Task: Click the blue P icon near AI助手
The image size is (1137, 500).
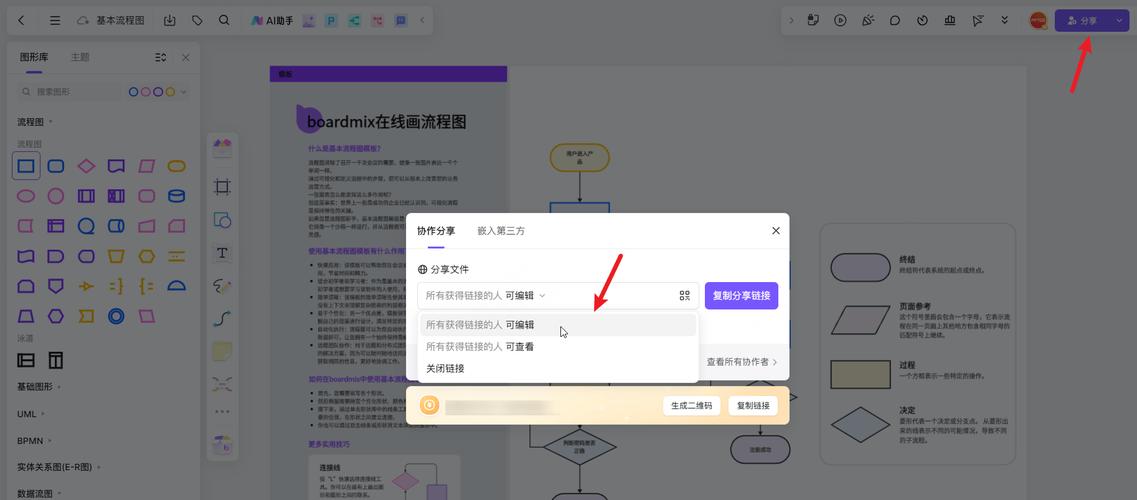Action: point(331,21)
